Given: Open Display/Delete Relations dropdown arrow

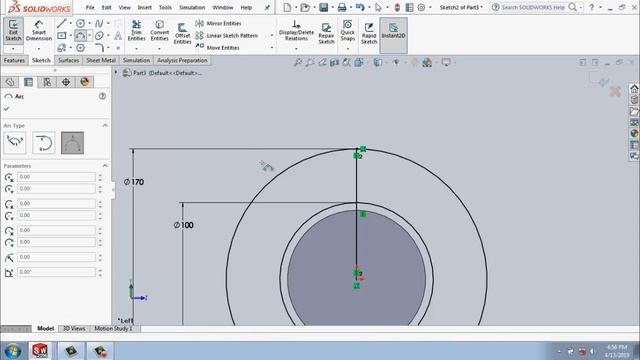Looking at the screenshot, I should [296, 49].
